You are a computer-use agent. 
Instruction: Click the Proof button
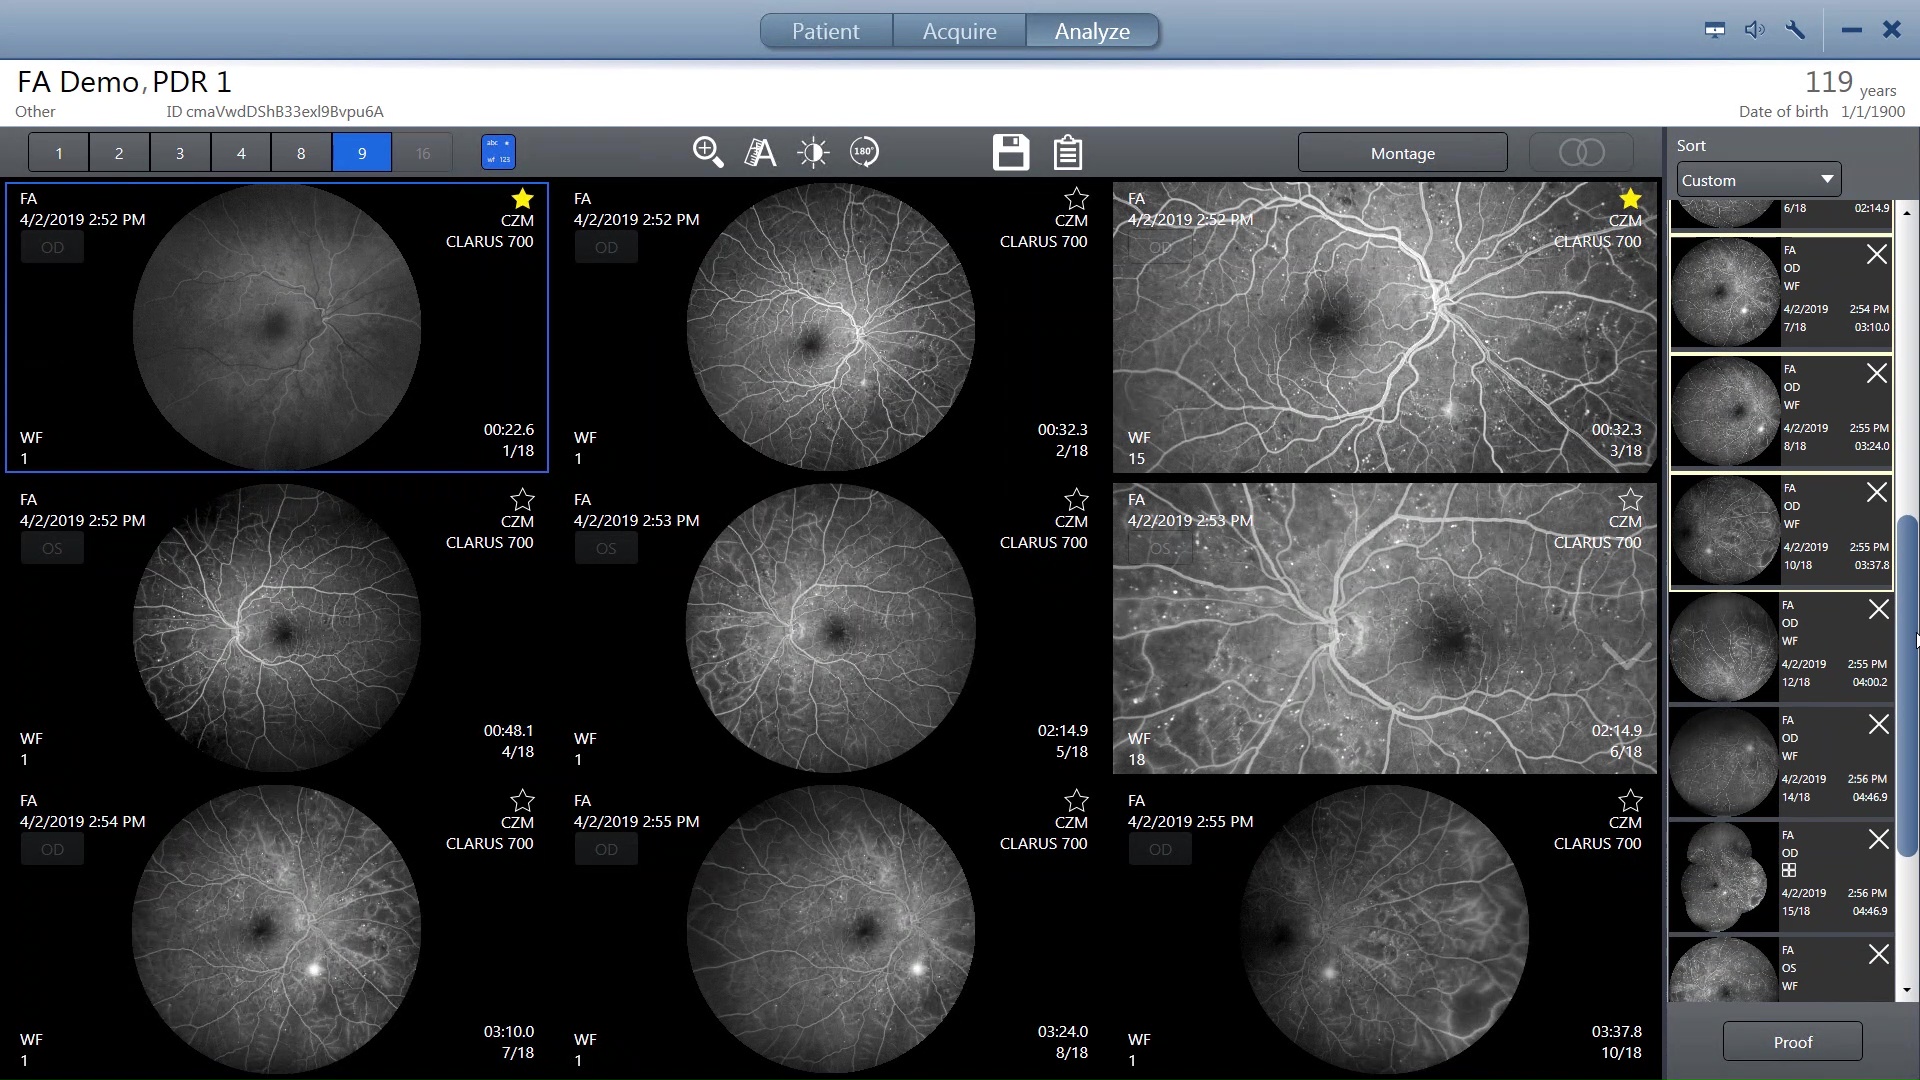(1791, 1041)
